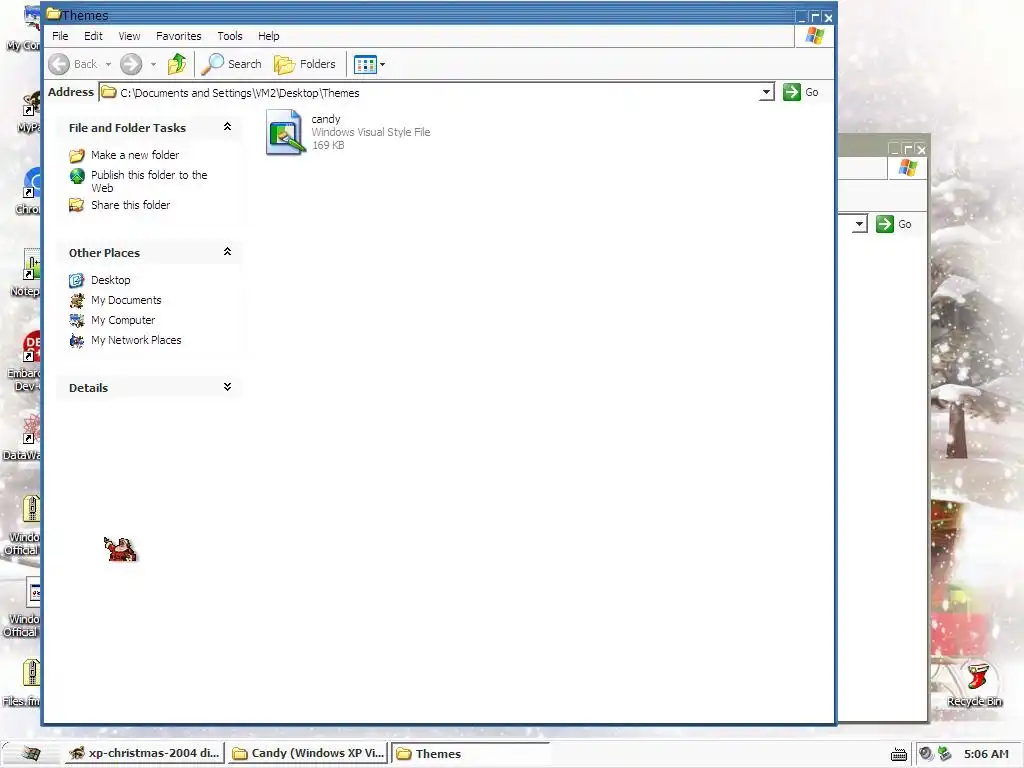Image resolution: width=1024 pixels, height=768 pixels.
Task: Open the Back history dropdown arrow
Action: 108,65
